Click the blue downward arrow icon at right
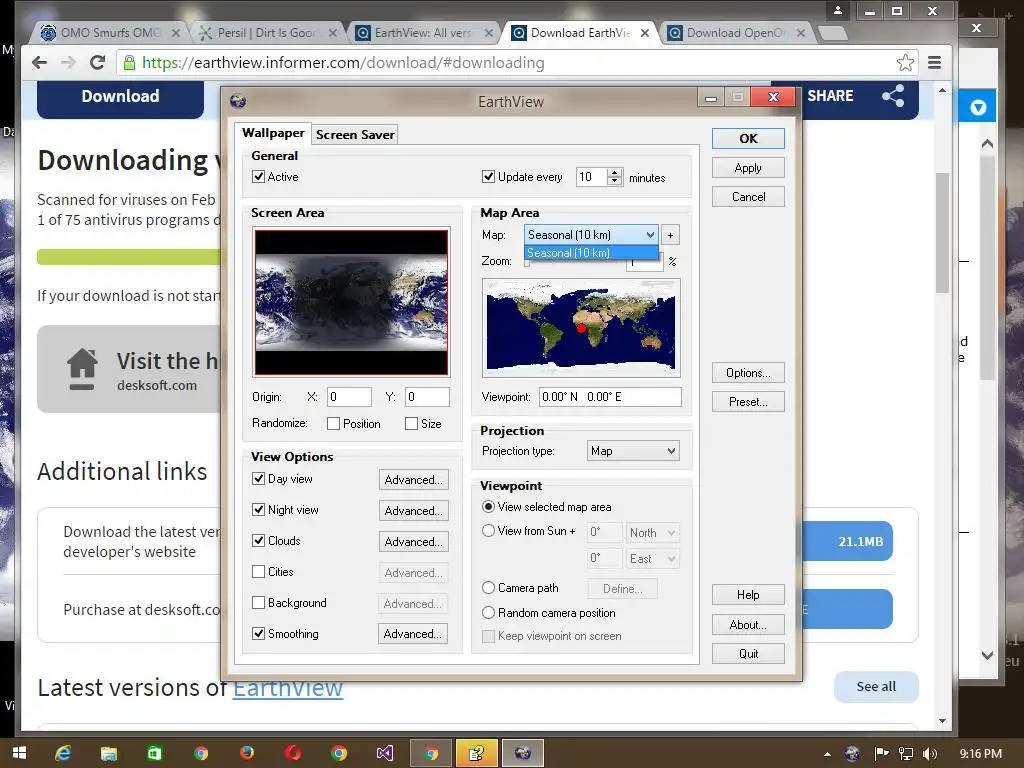Image resolution: width=1024 pixels, height=768 pixels. point(978,107)
